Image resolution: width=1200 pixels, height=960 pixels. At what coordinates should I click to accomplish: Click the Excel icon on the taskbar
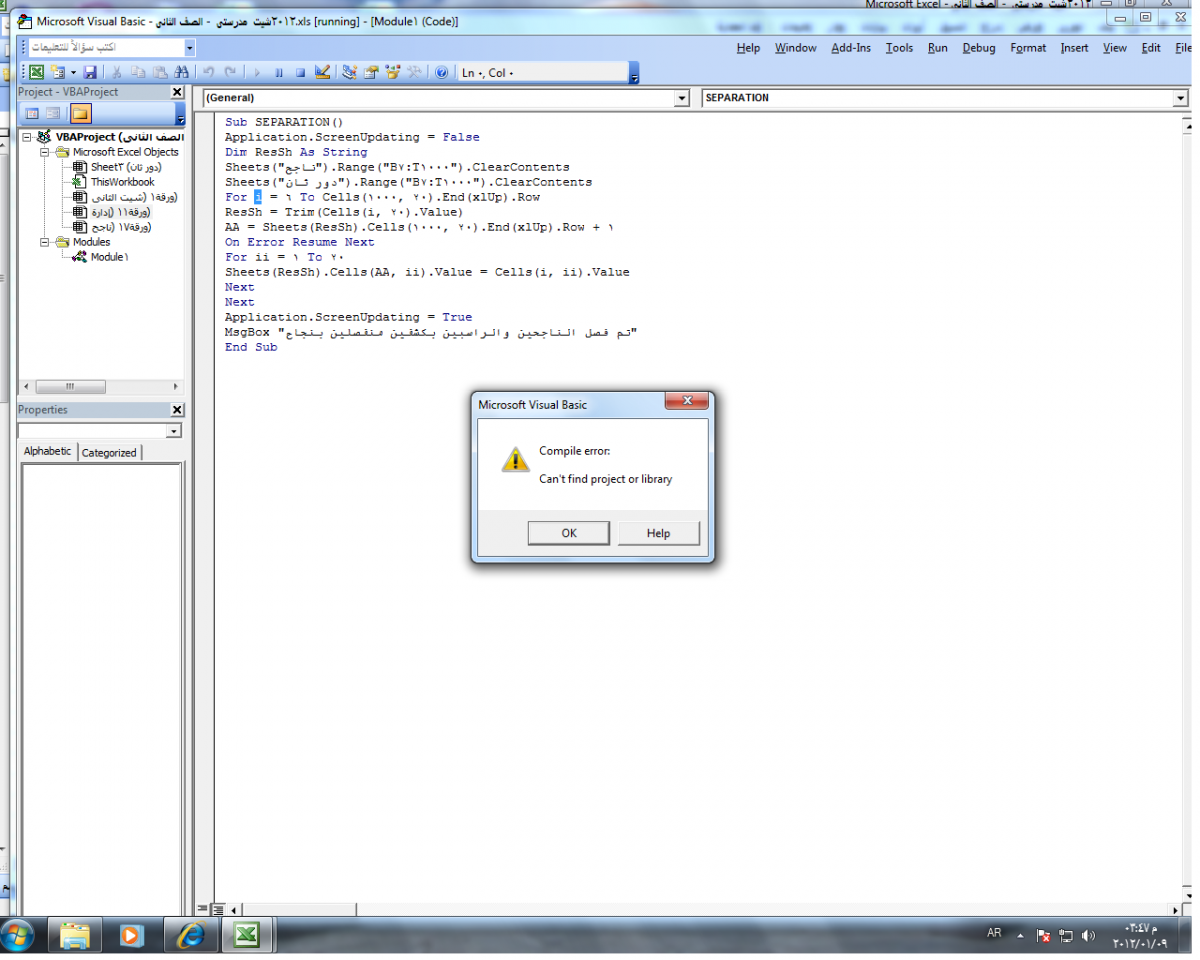(247, 936)
